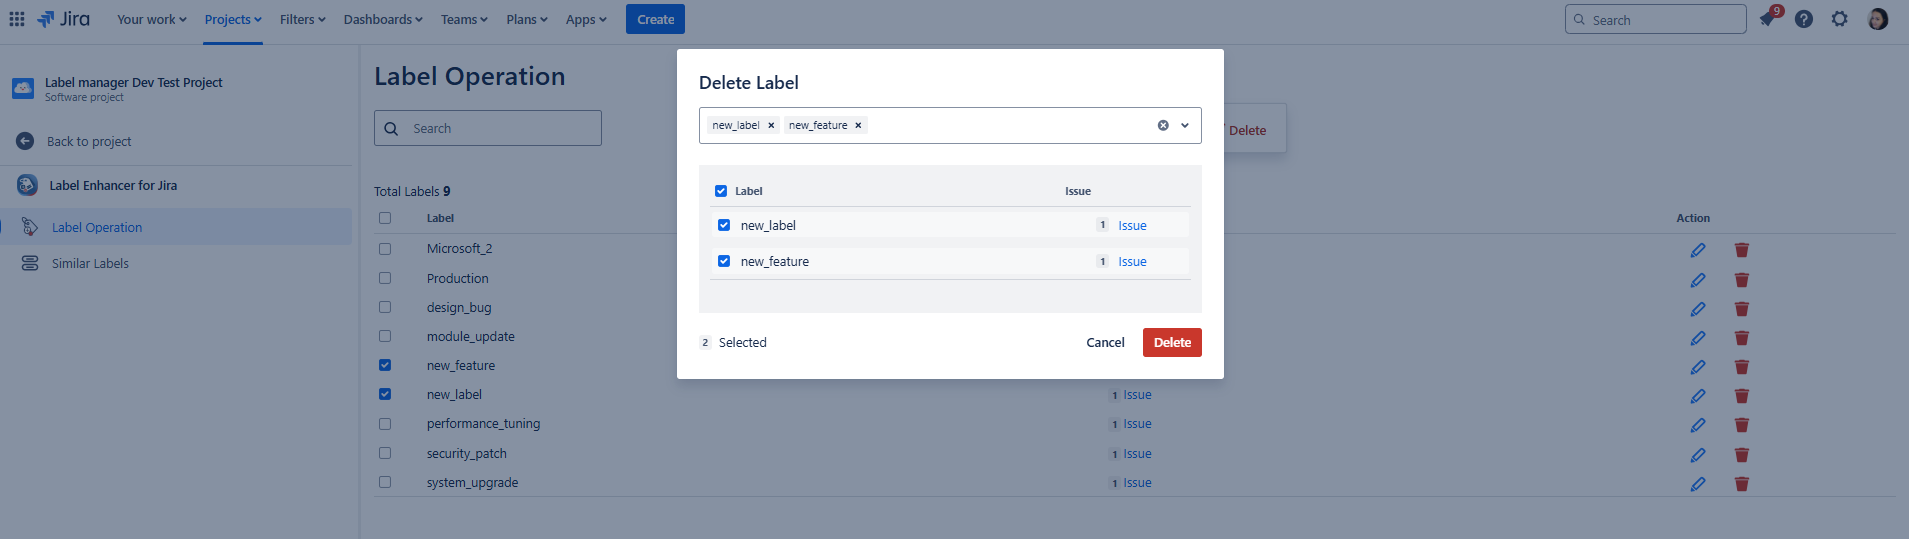Screen dimensions: 1909x539
Task: Edit the module_update label pencil icon
Action: (1698, 338)
